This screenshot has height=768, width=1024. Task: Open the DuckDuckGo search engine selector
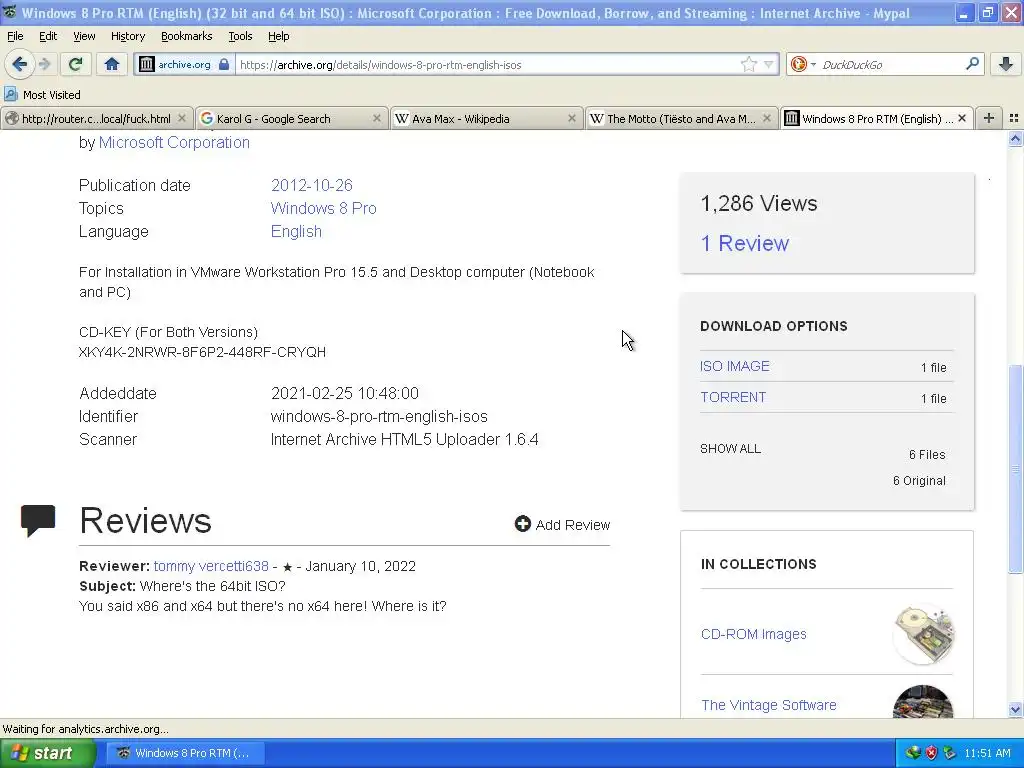pos(803,64)
